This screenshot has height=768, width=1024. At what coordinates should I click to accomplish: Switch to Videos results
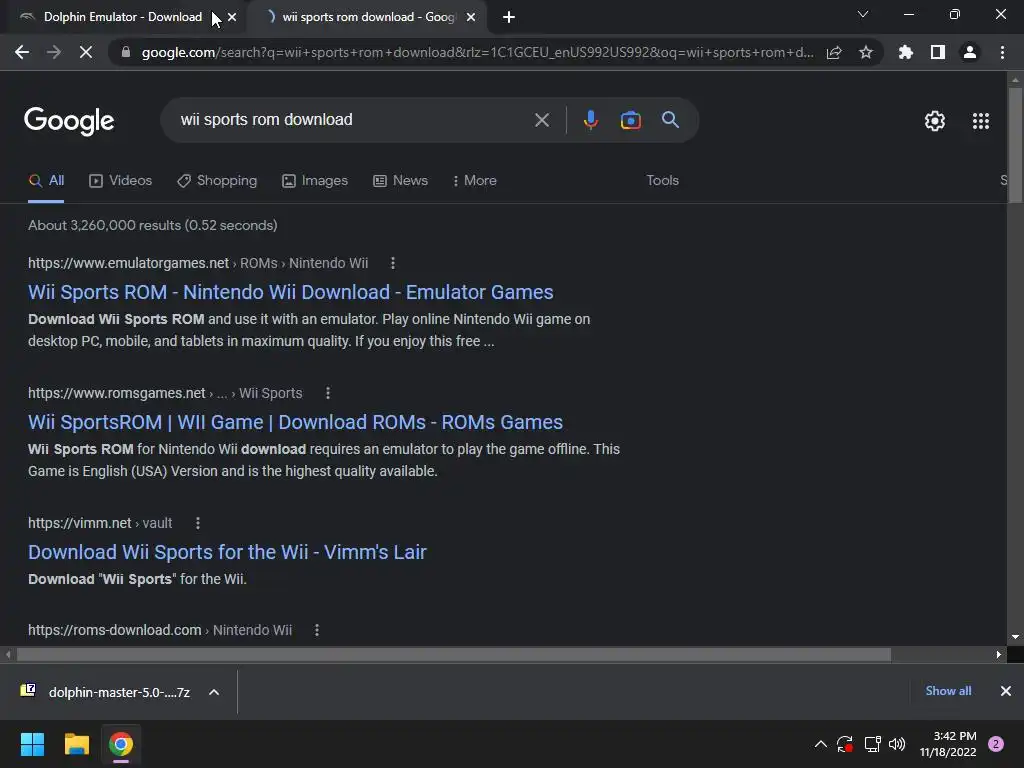click(x=120, y=181)
